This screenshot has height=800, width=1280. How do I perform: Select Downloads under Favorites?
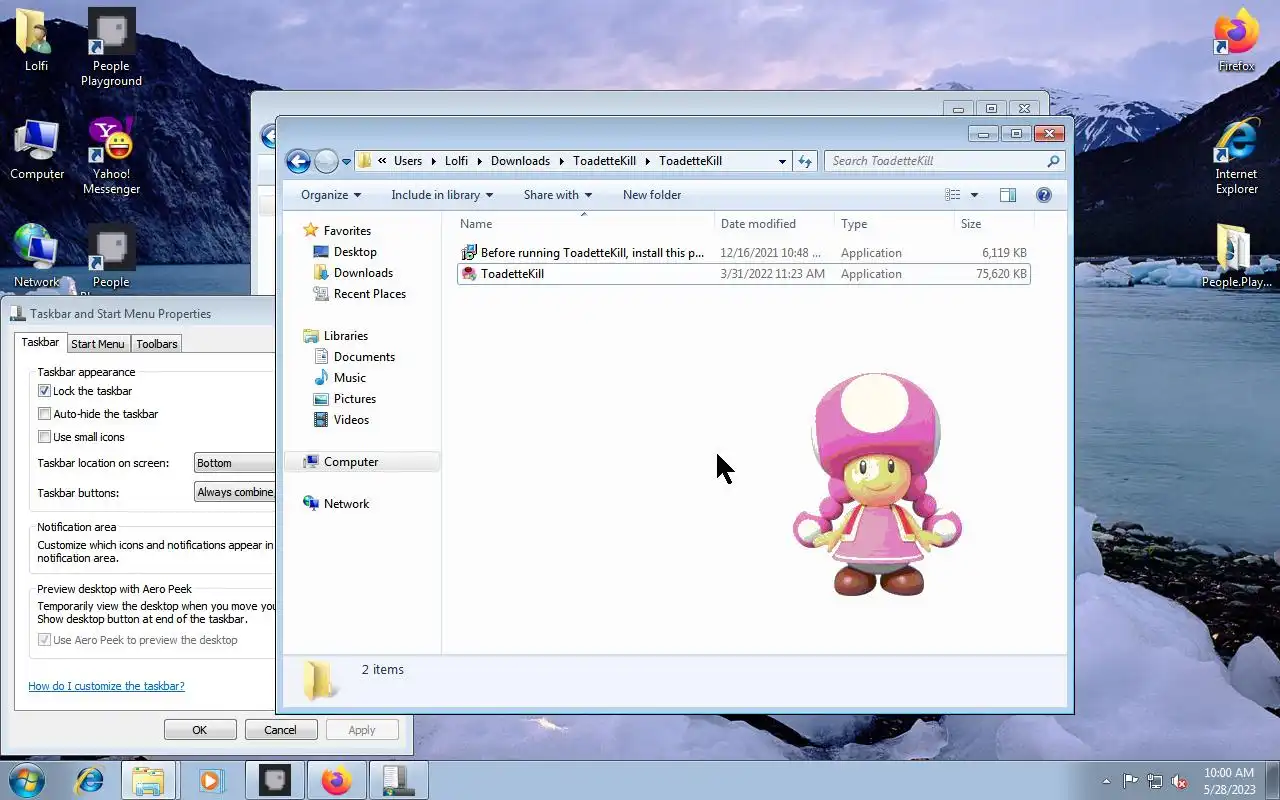(x=362, y=273)
